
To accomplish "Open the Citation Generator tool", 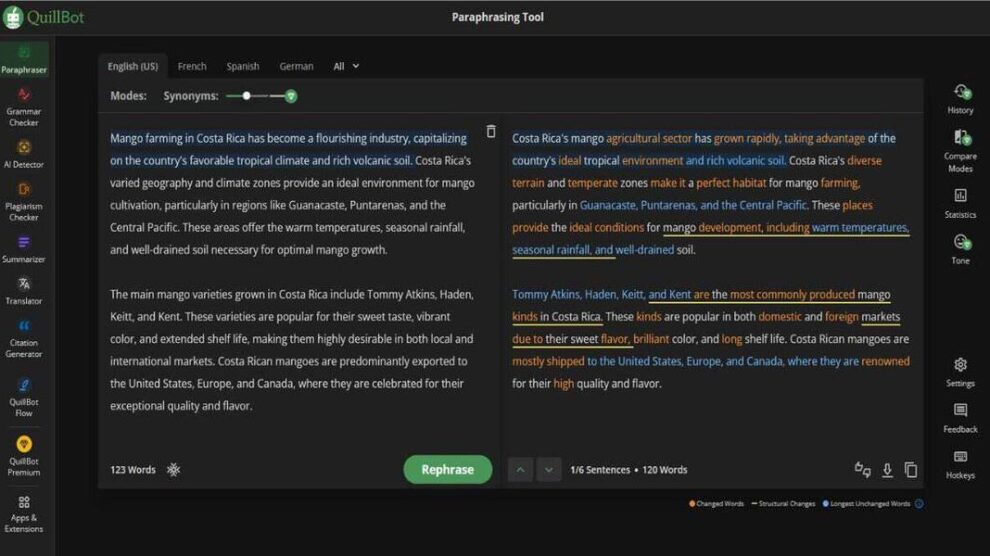I will (x=24, y=338).
